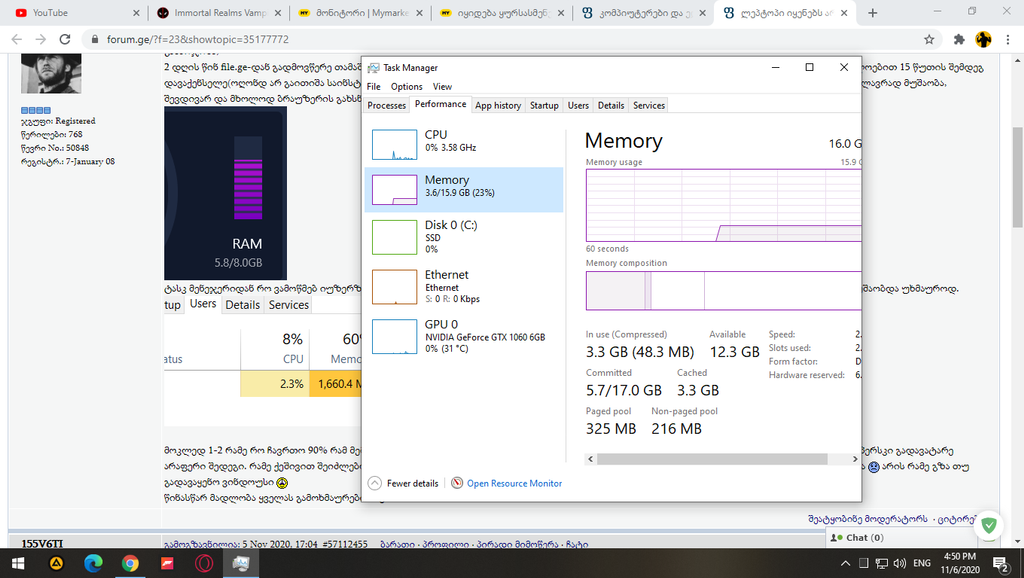The width and height of the screenshot is (1024, 578).
Task: Click the 155V6TI username link
Action: pos(42,543)
